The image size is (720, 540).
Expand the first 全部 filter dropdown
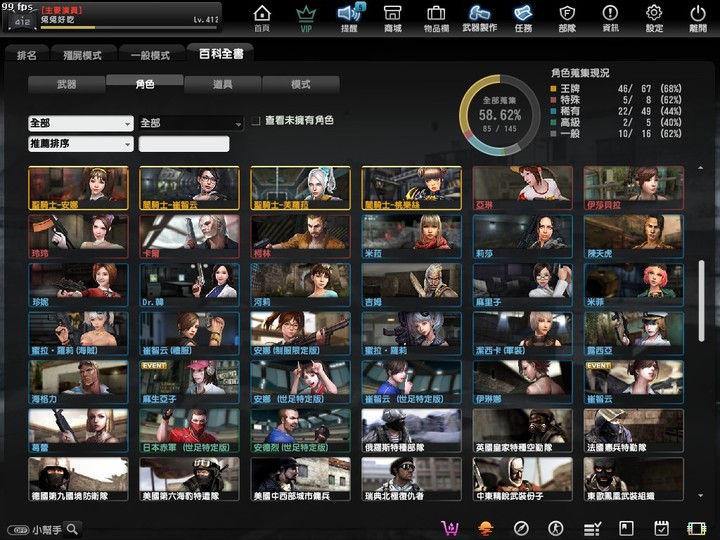point(81,123)
